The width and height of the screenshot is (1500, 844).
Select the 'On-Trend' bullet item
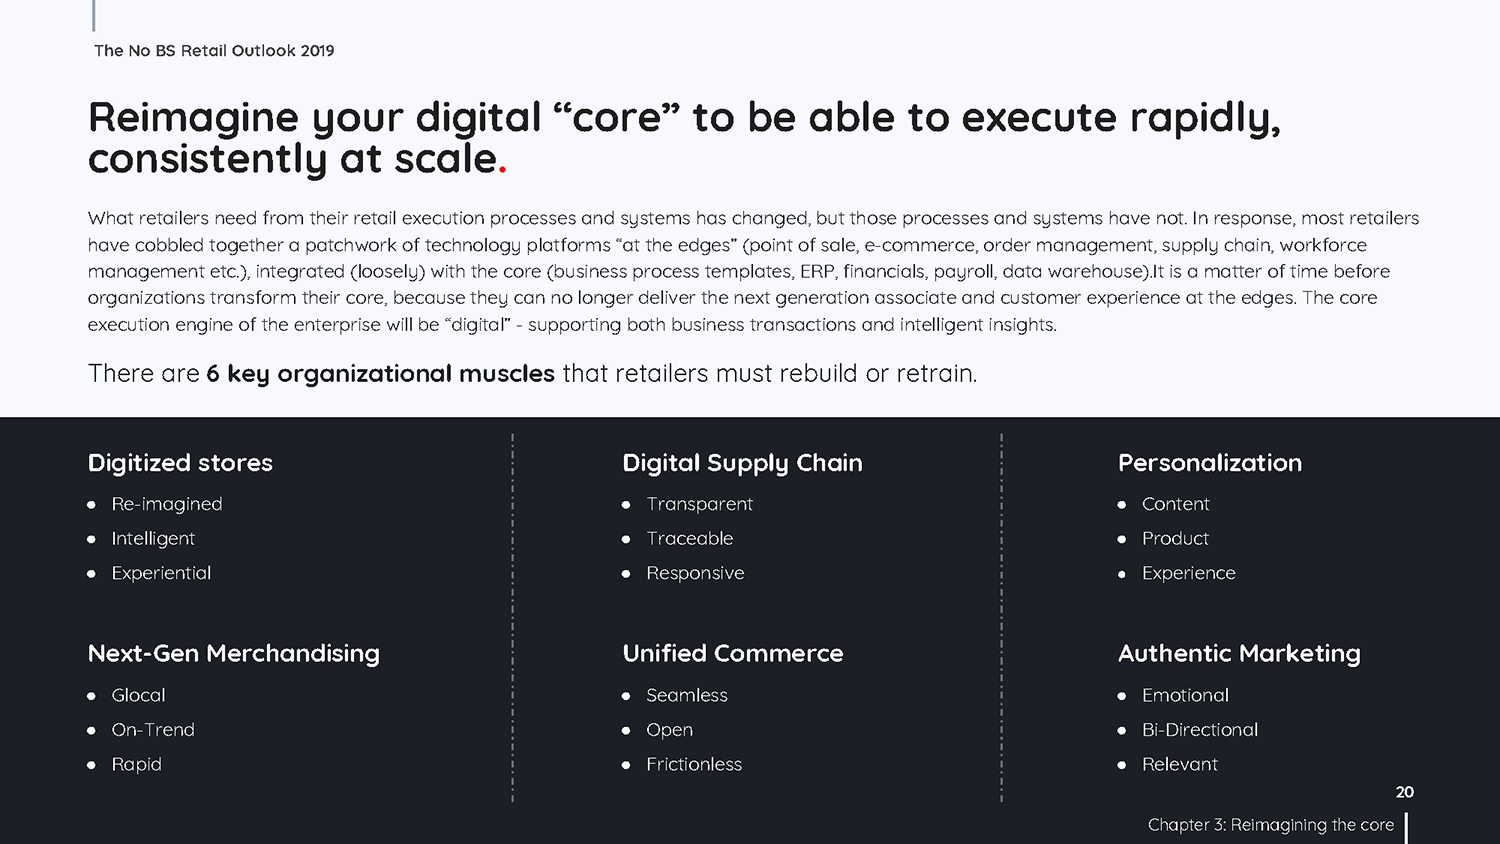[153, 730]
